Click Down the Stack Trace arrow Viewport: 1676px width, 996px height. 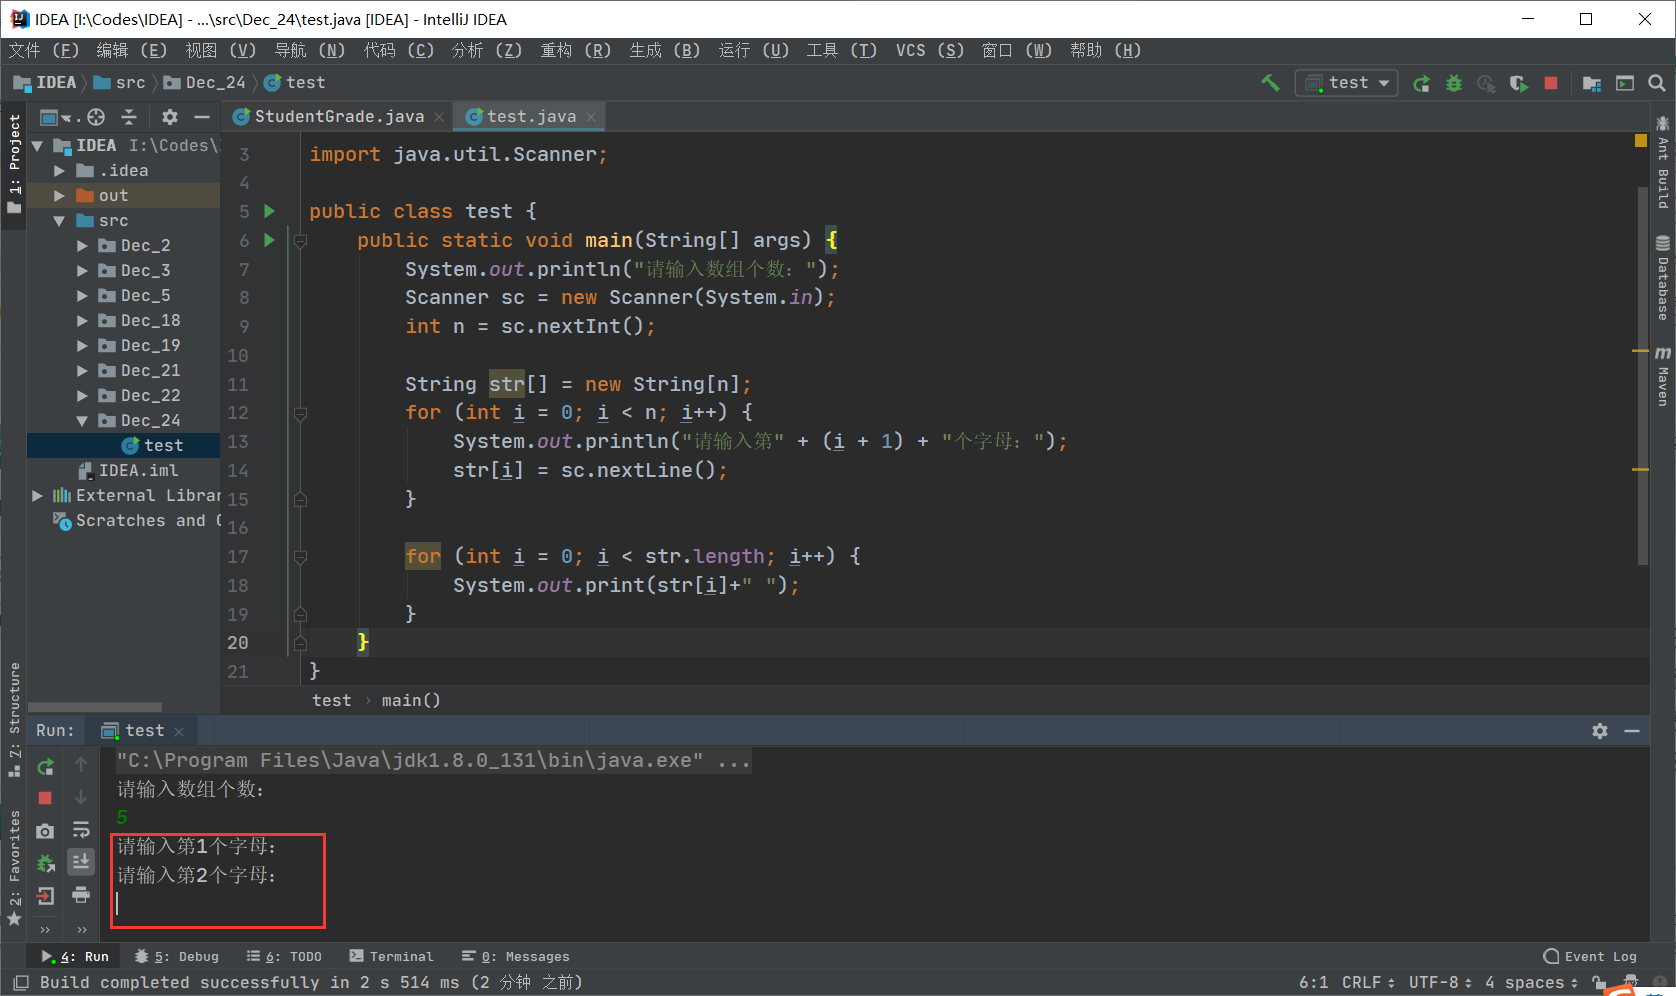[81, 797]
